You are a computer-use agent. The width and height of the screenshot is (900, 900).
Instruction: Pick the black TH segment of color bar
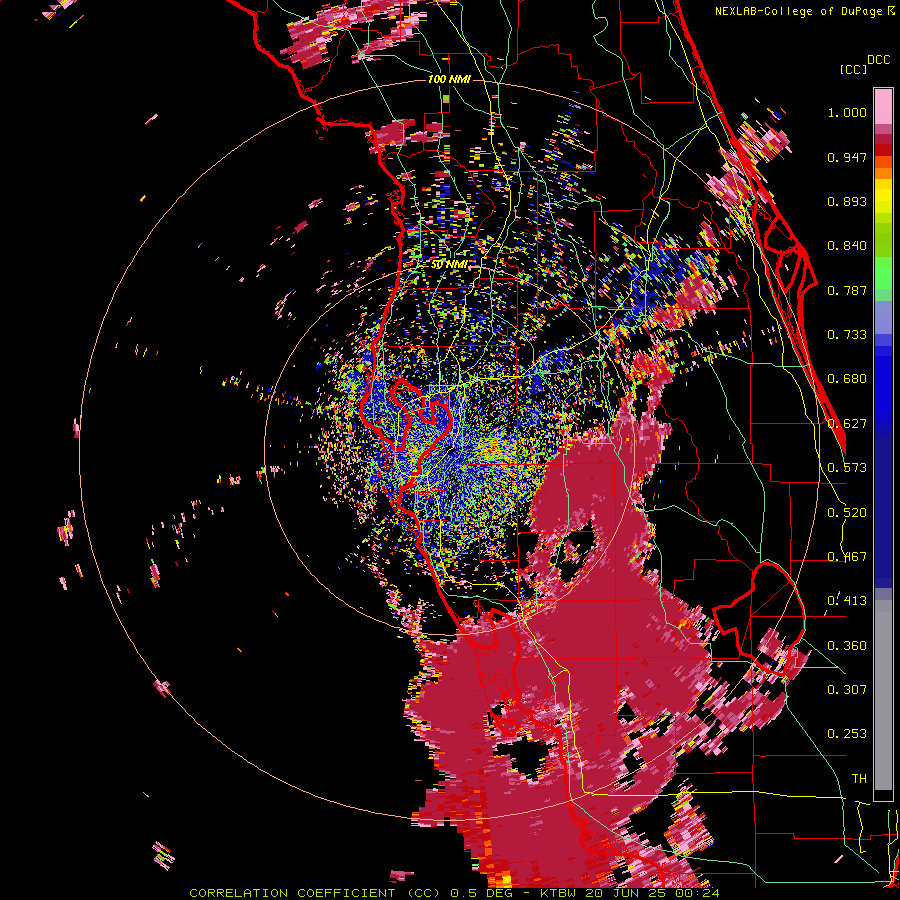883,795
